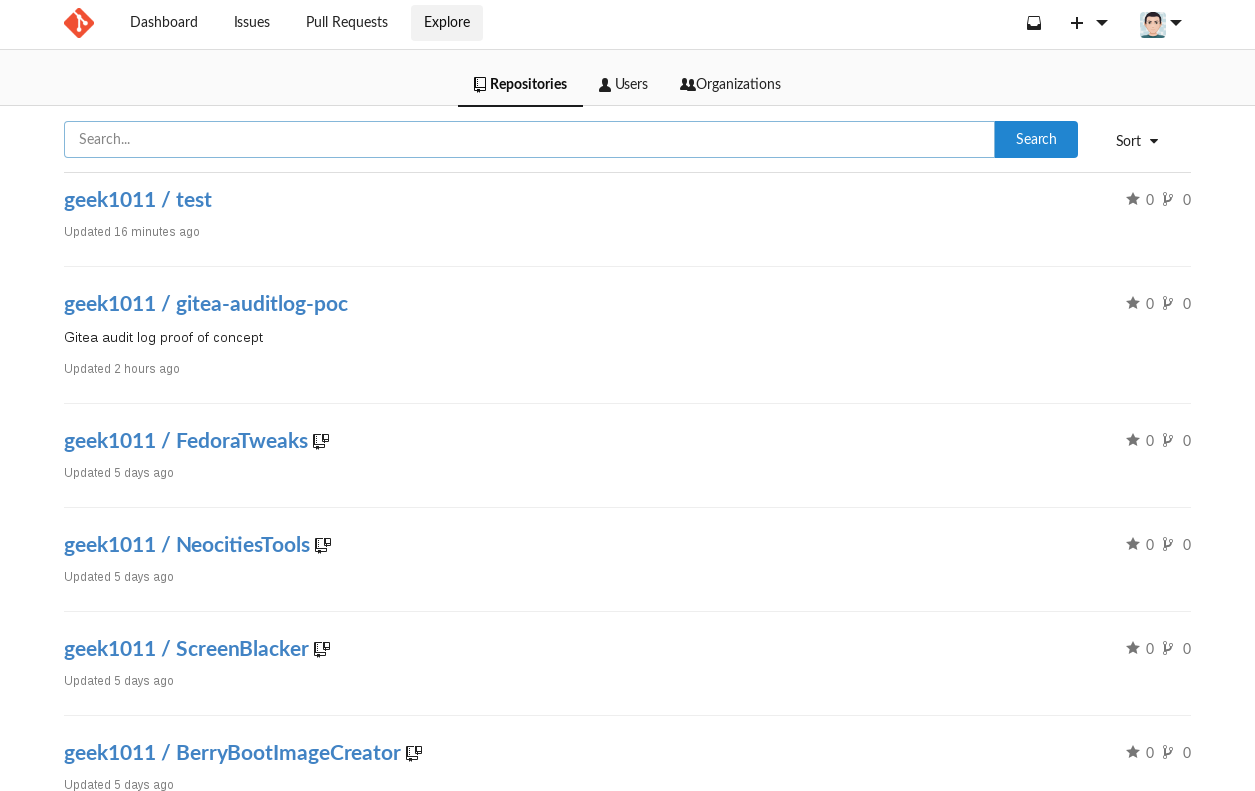Click the blue Search button
This screenshot has height=791, width=1255.
coord(1036,139)
